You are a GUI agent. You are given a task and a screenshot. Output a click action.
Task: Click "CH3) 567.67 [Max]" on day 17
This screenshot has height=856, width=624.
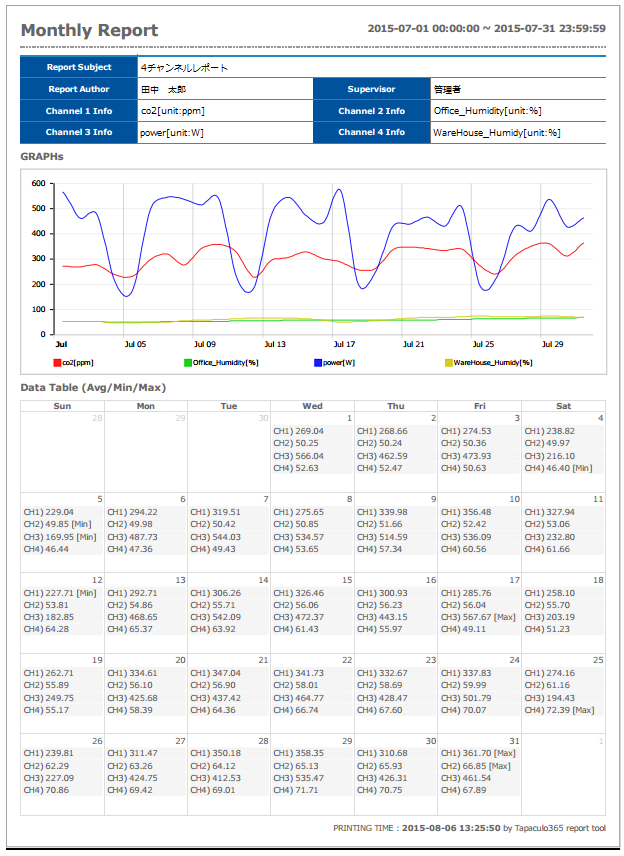[x=478, y=617]
